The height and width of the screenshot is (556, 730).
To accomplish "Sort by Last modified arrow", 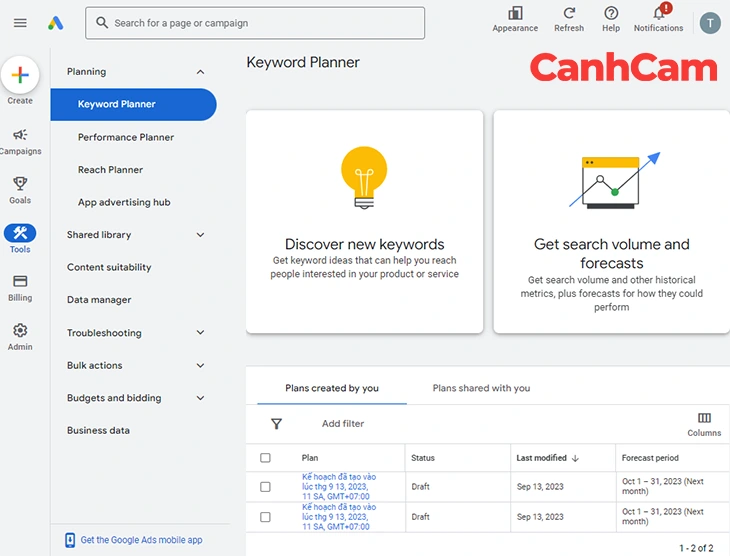I will [x=575, y=458].
